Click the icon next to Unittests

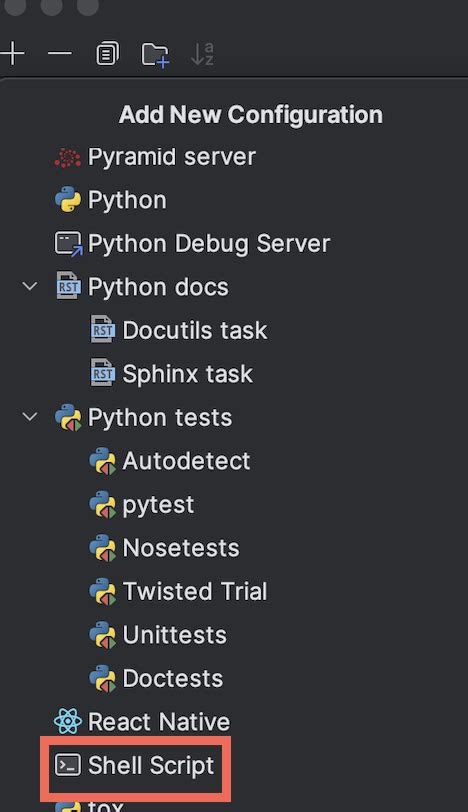pos(102,635)
